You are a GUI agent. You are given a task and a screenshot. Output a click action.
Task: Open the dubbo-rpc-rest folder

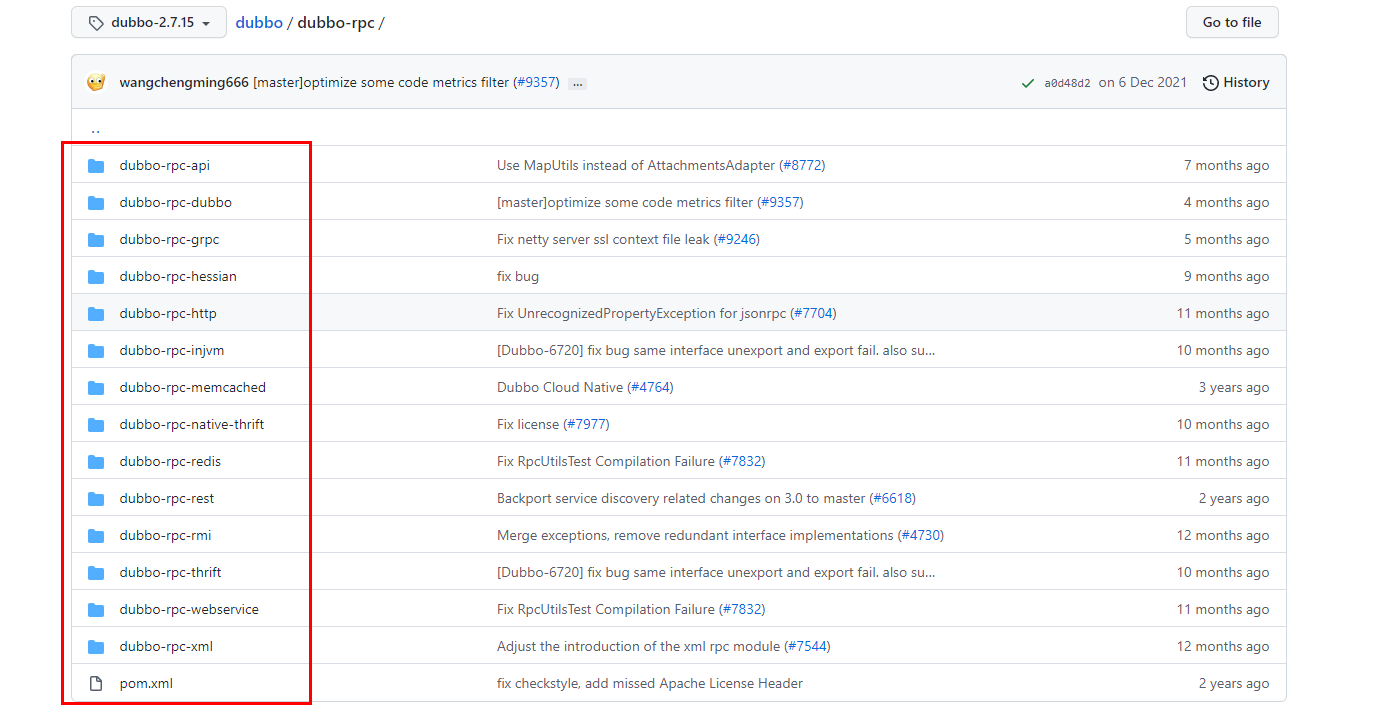click(167, 498)
